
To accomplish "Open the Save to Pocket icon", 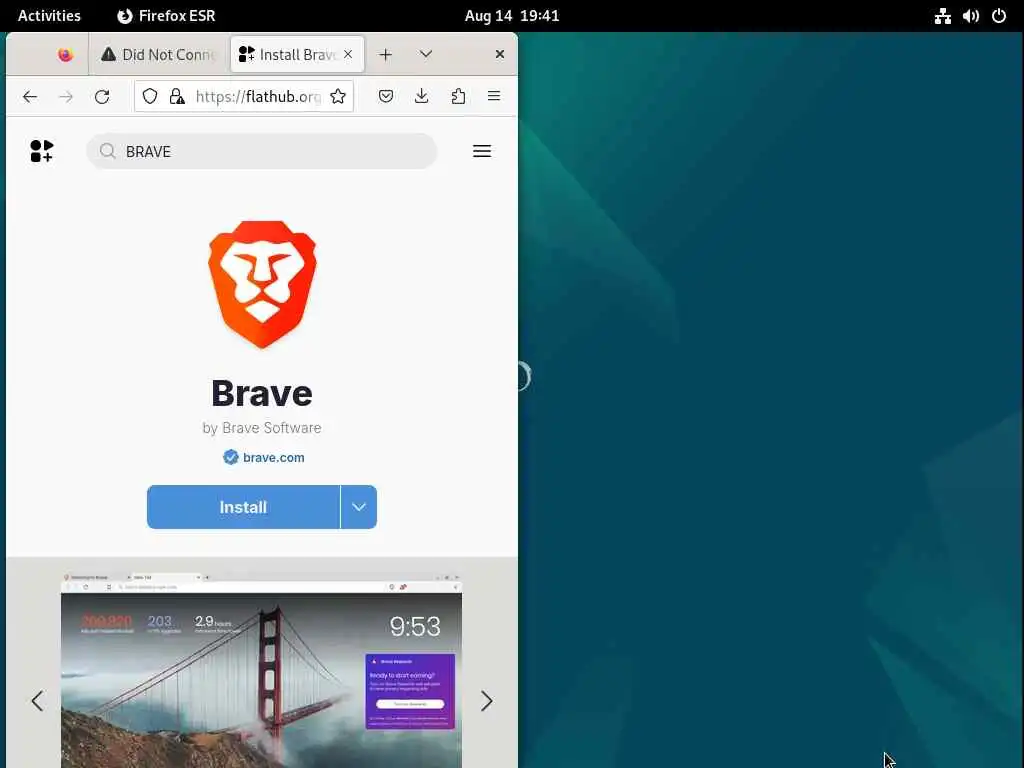I will click(386, 97).
